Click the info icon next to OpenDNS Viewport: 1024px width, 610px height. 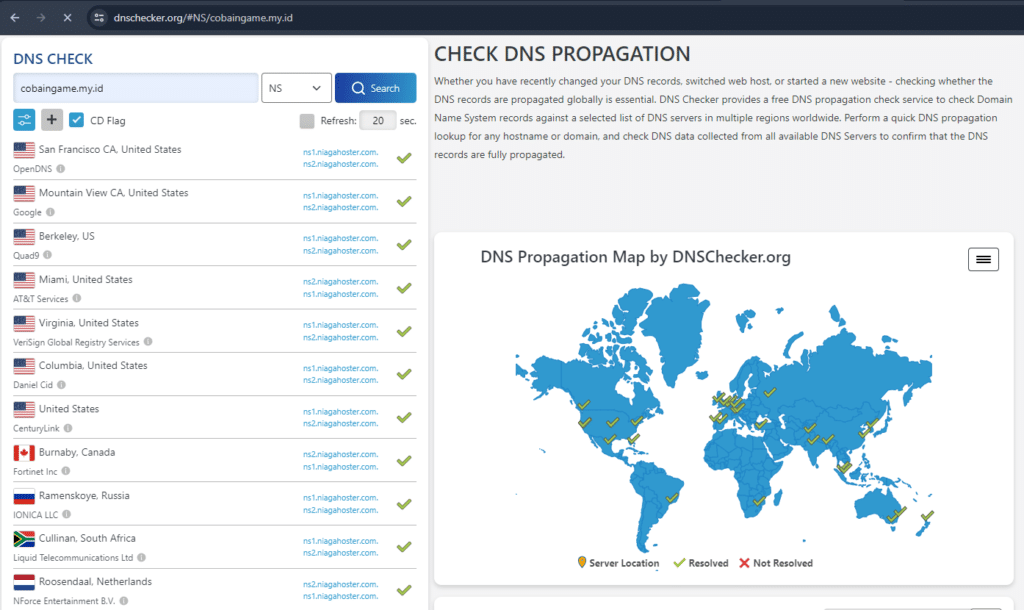point(62,168)
